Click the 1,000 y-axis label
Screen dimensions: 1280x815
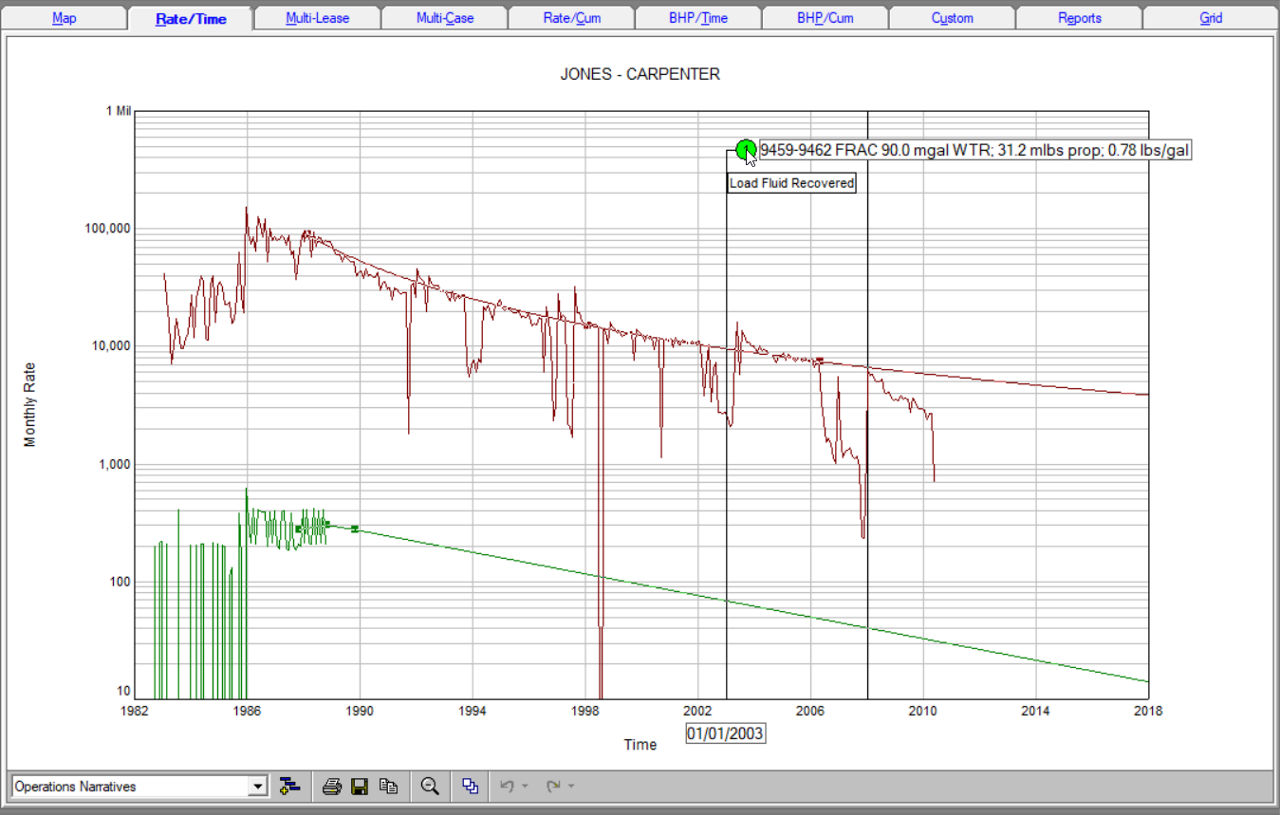click(x=114, y=464)
